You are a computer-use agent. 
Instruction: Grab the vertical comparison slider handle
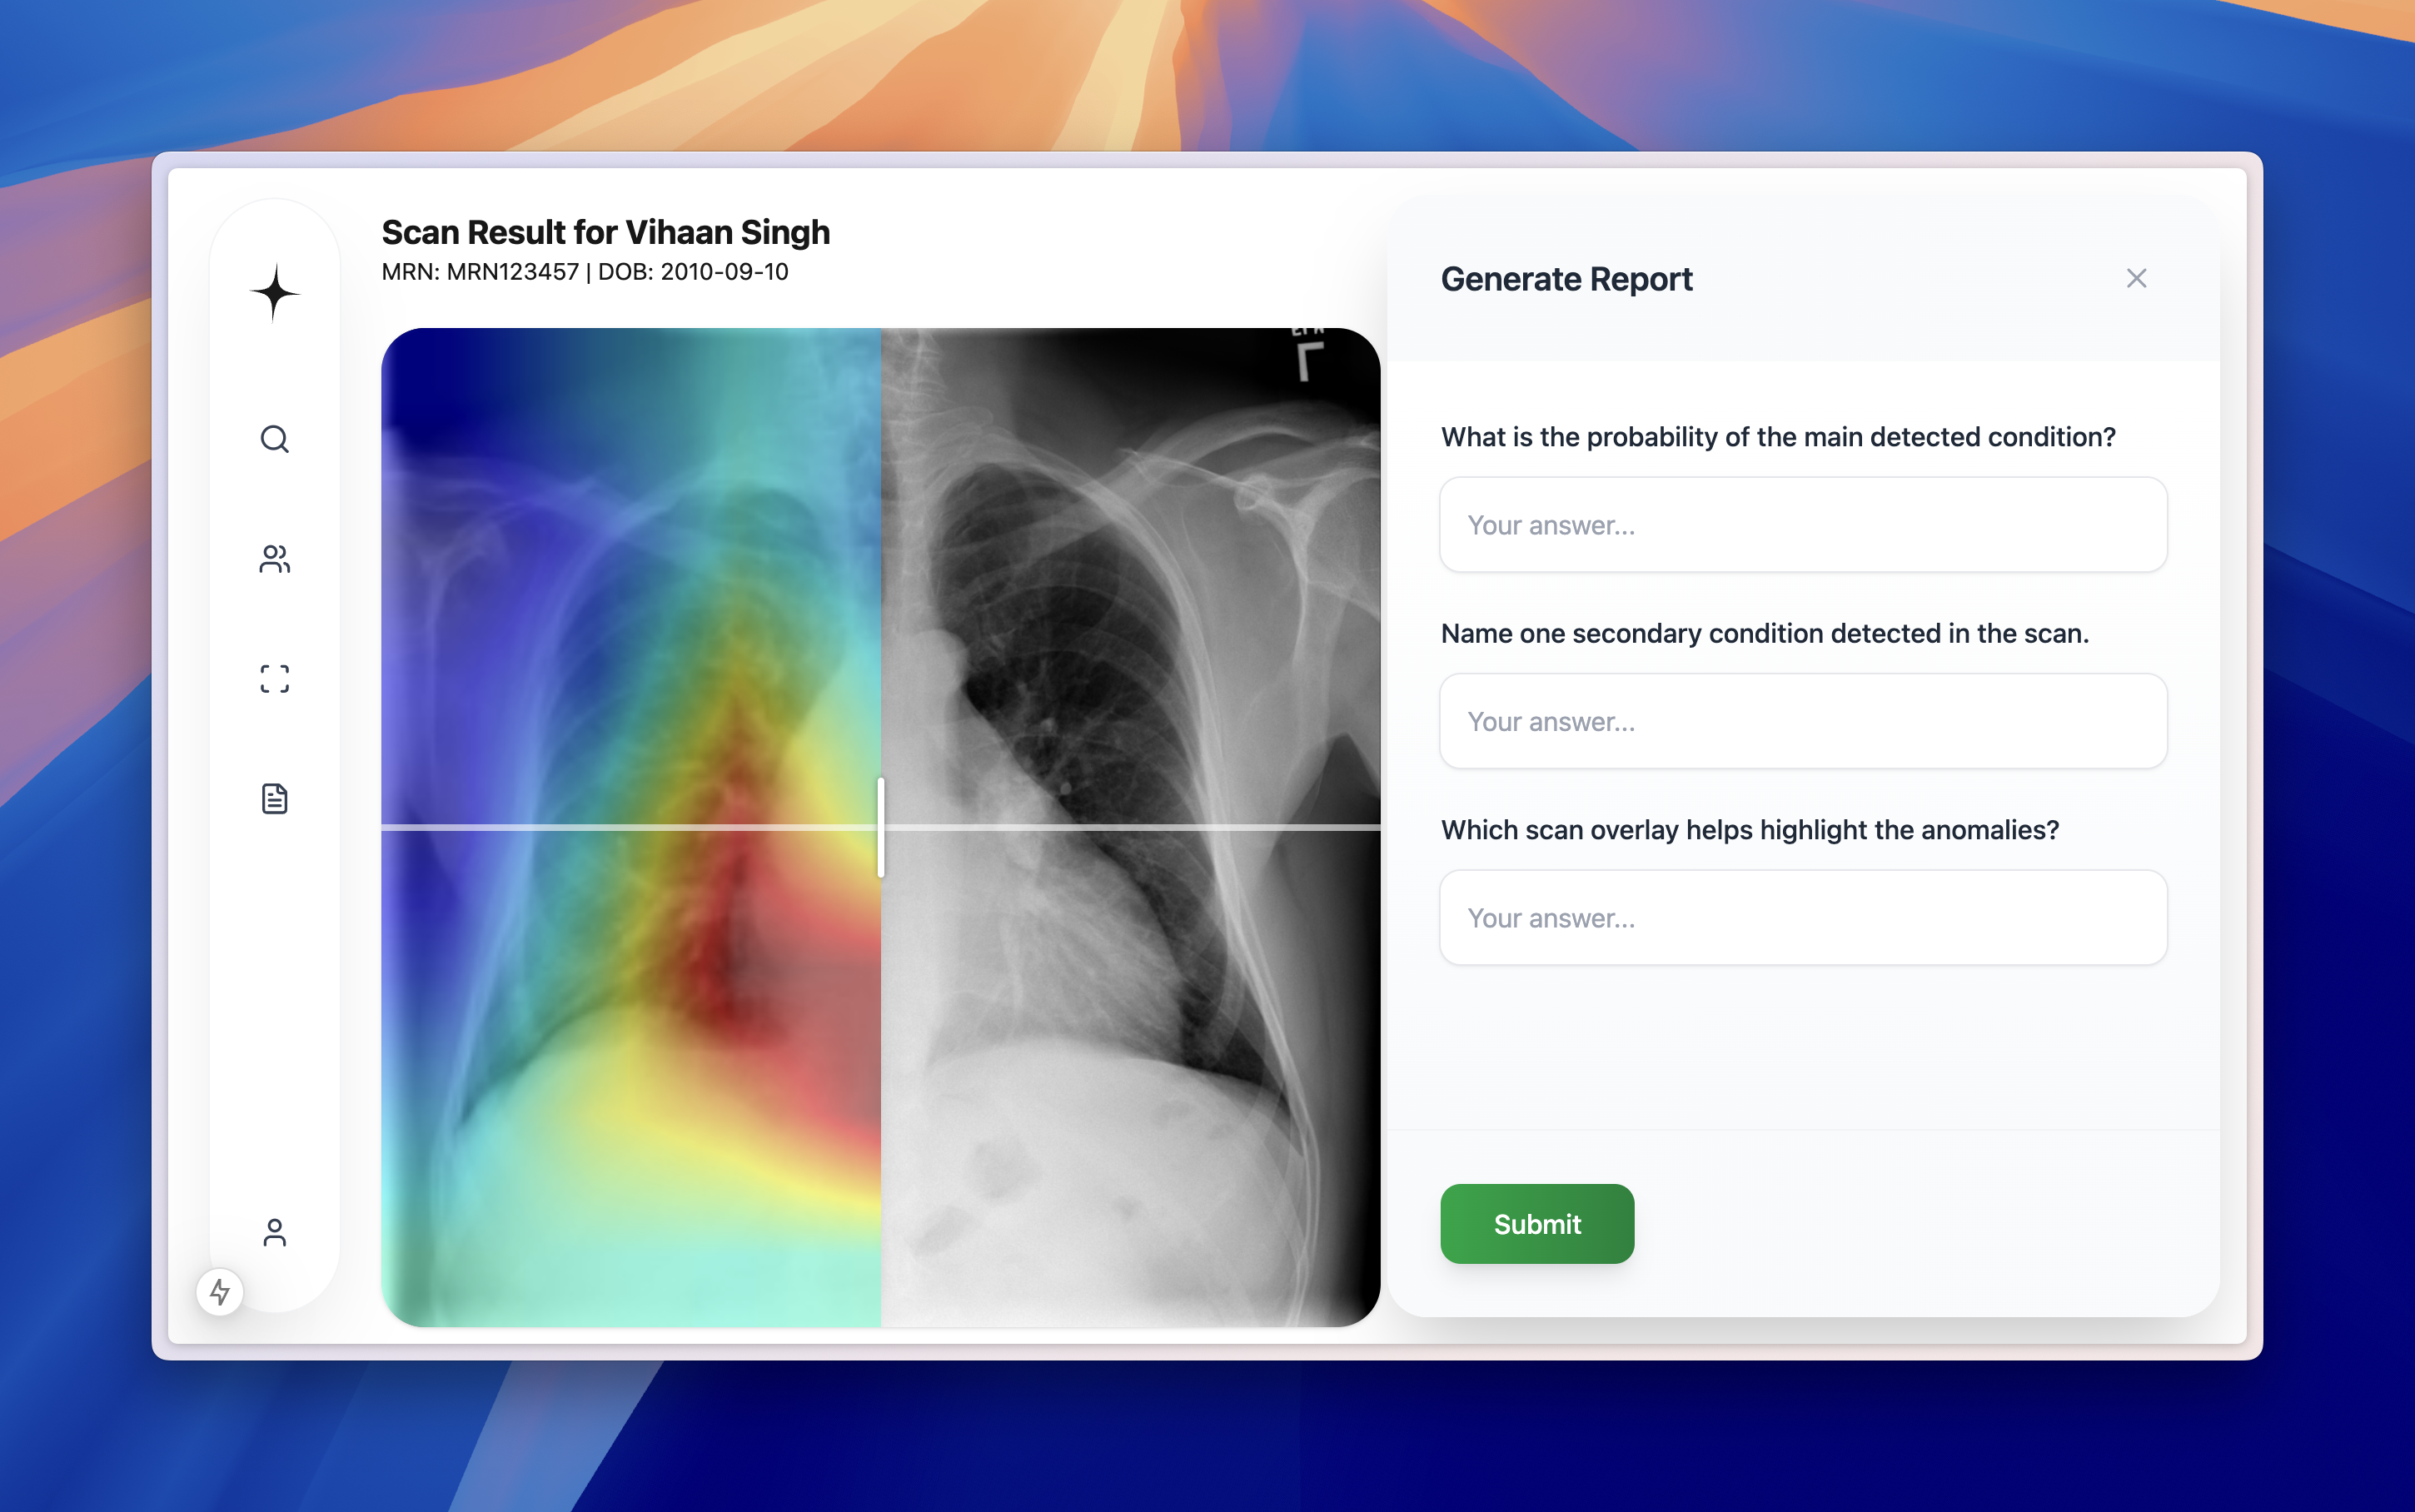[880, 828]
